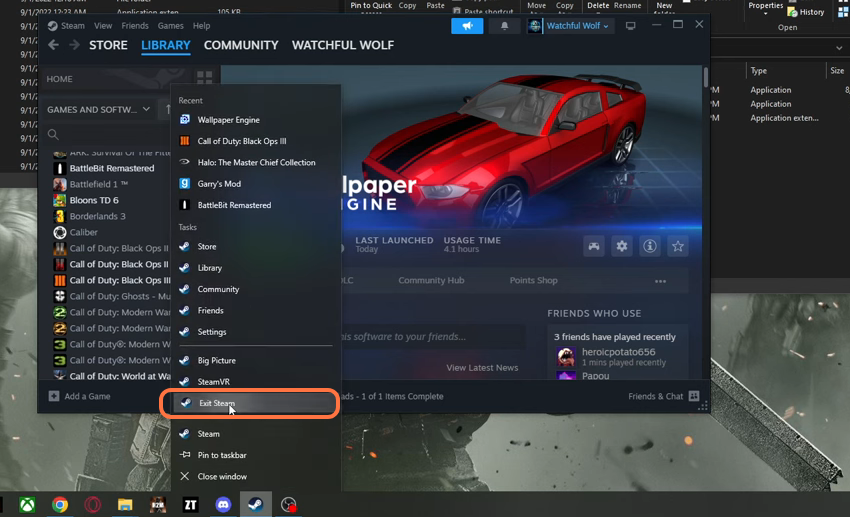Launch SteamVR from the jump list
The image size is (850, 517).
[x=256, y=382]
